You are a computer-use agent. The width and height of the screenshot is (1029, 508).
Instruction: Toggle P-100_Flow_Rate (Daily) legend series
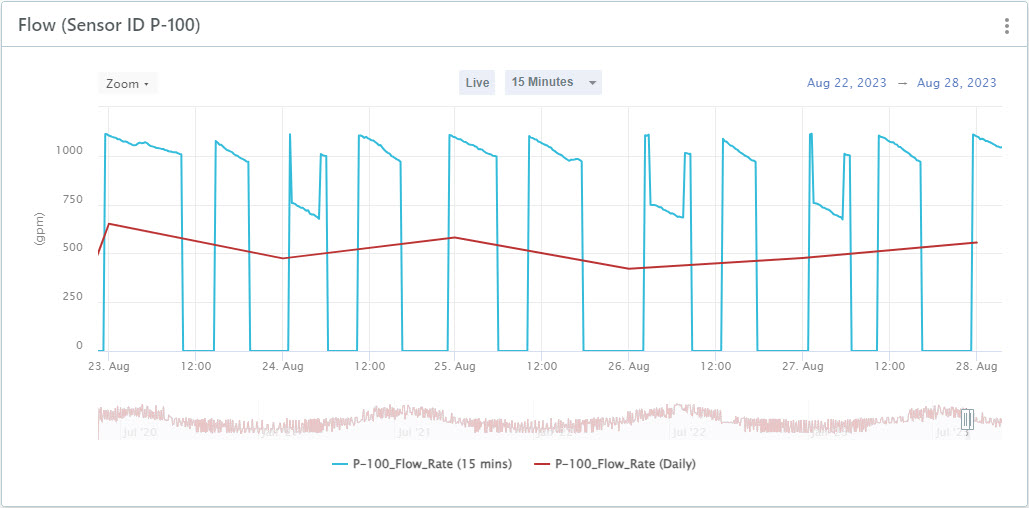tap(615, 464)
